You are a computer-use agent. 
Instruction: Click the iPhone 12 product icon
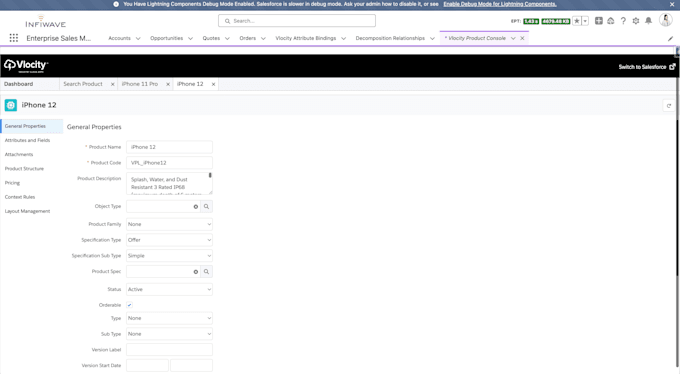11,105
